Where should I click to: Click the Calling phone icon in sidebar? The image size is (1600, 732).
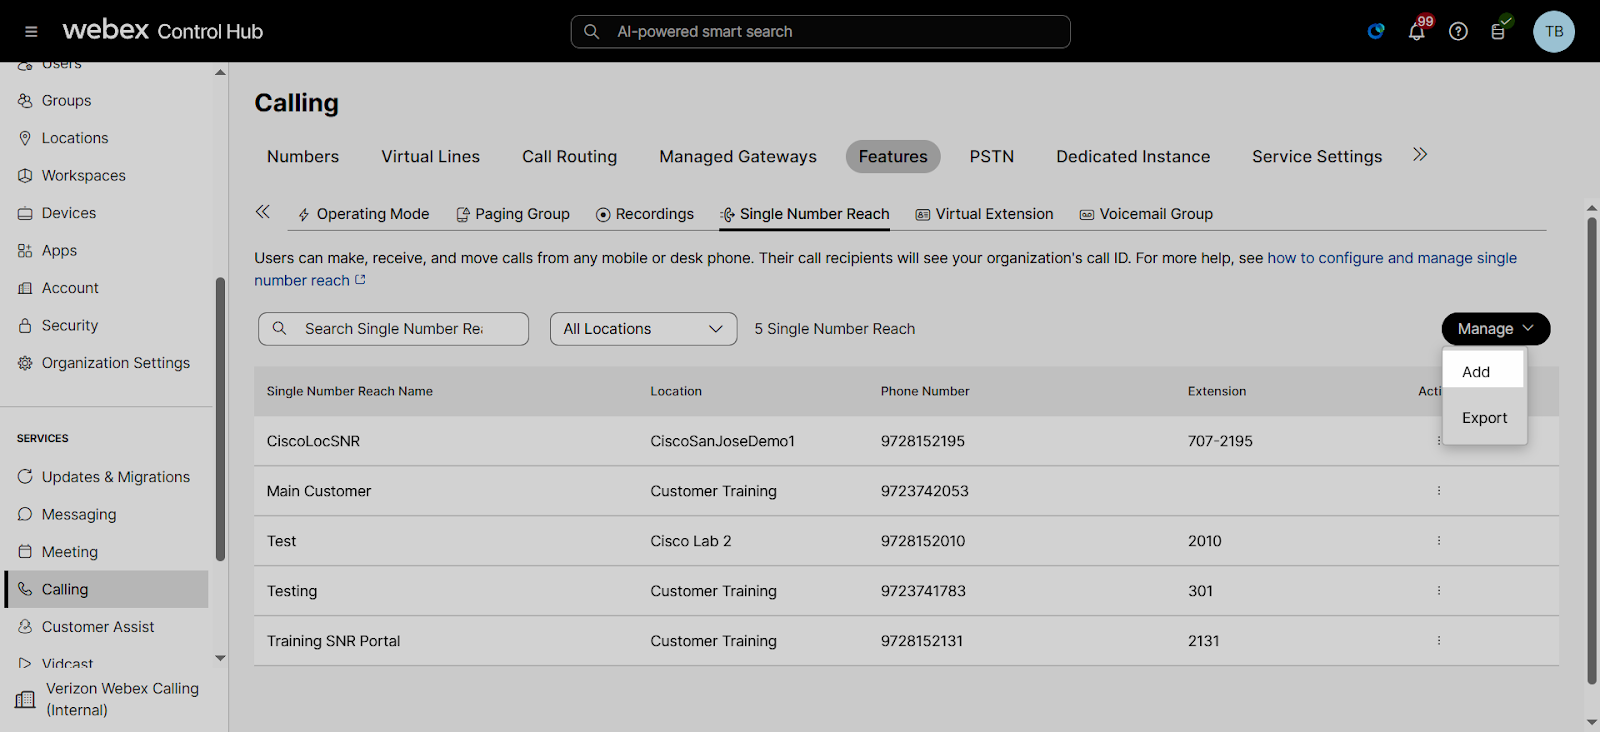[x=25, y=589]
